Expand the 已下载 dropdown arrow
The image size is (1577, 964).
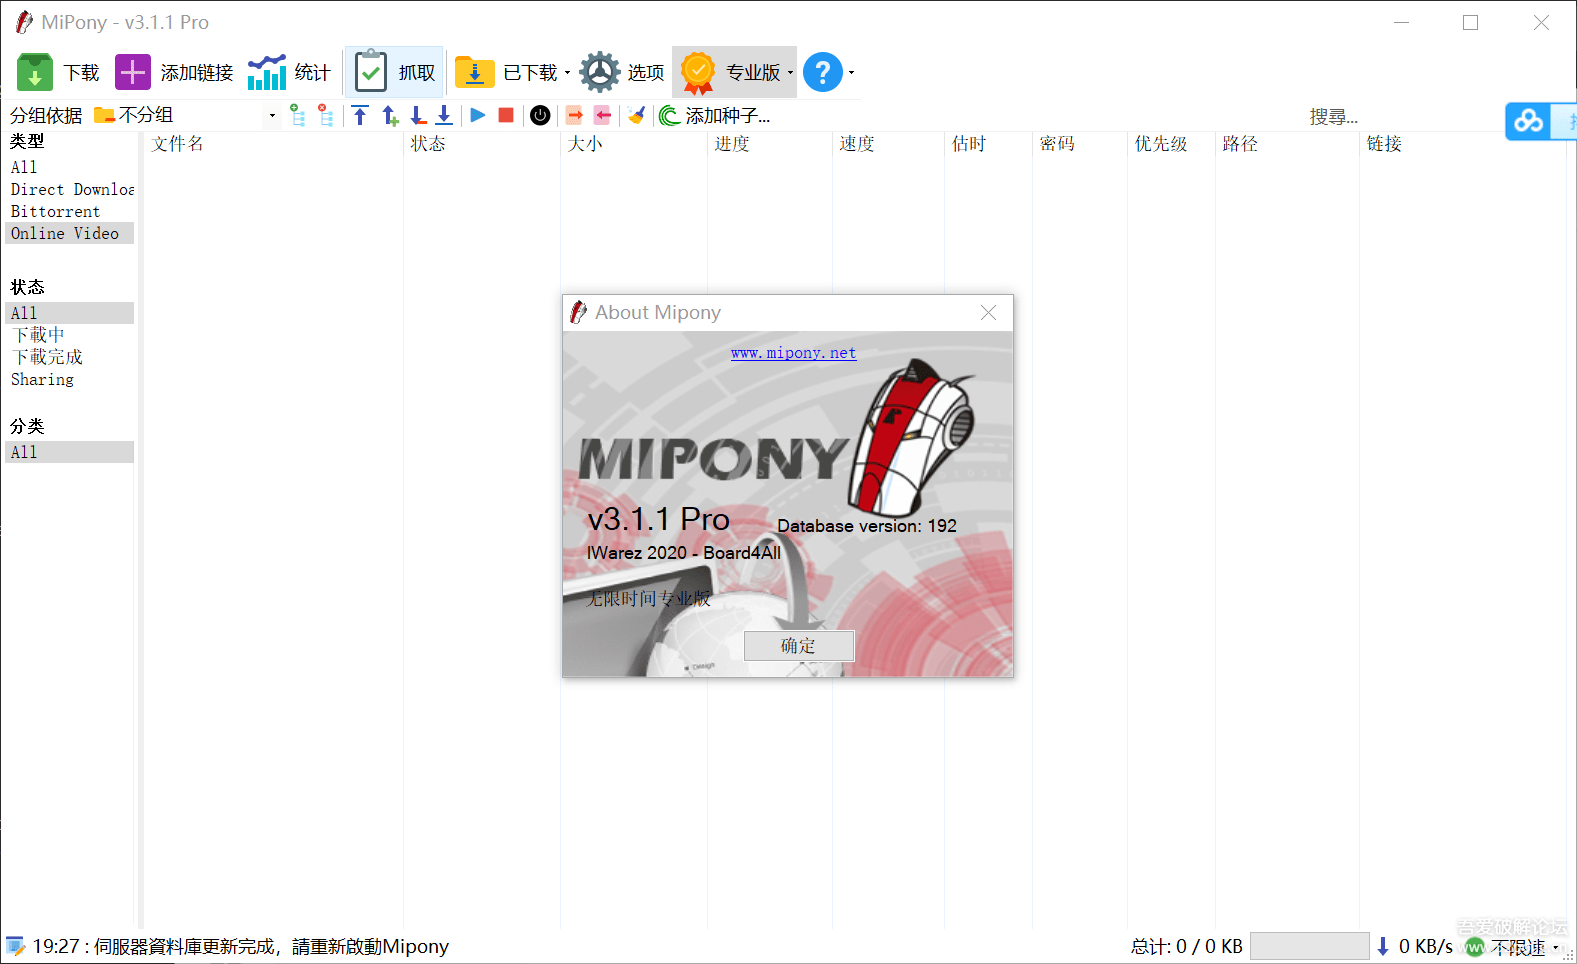coord(567,72)
